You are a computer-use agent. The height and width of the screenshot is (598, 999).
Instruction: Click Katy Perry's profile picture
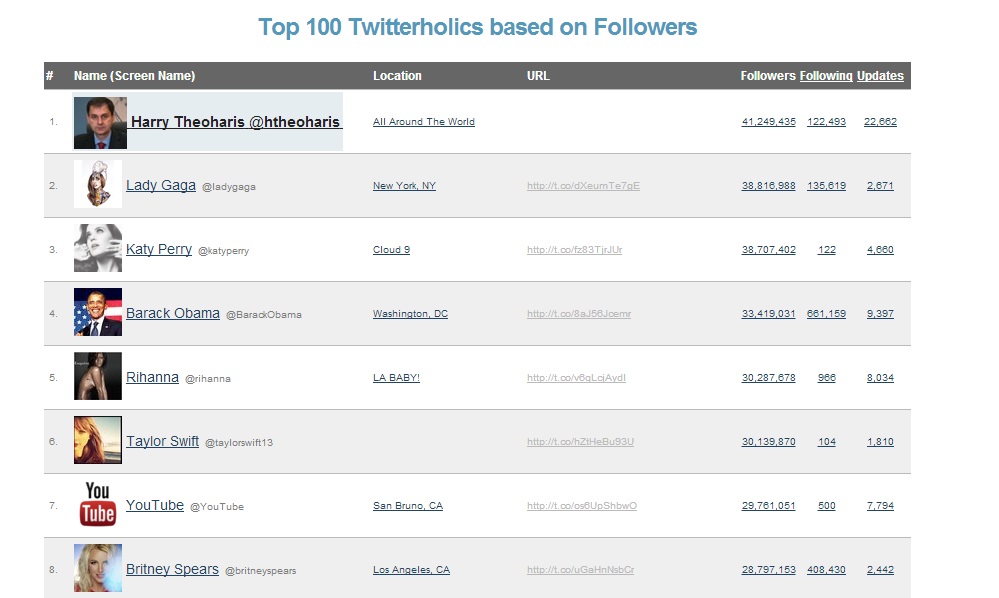[98, 249]
